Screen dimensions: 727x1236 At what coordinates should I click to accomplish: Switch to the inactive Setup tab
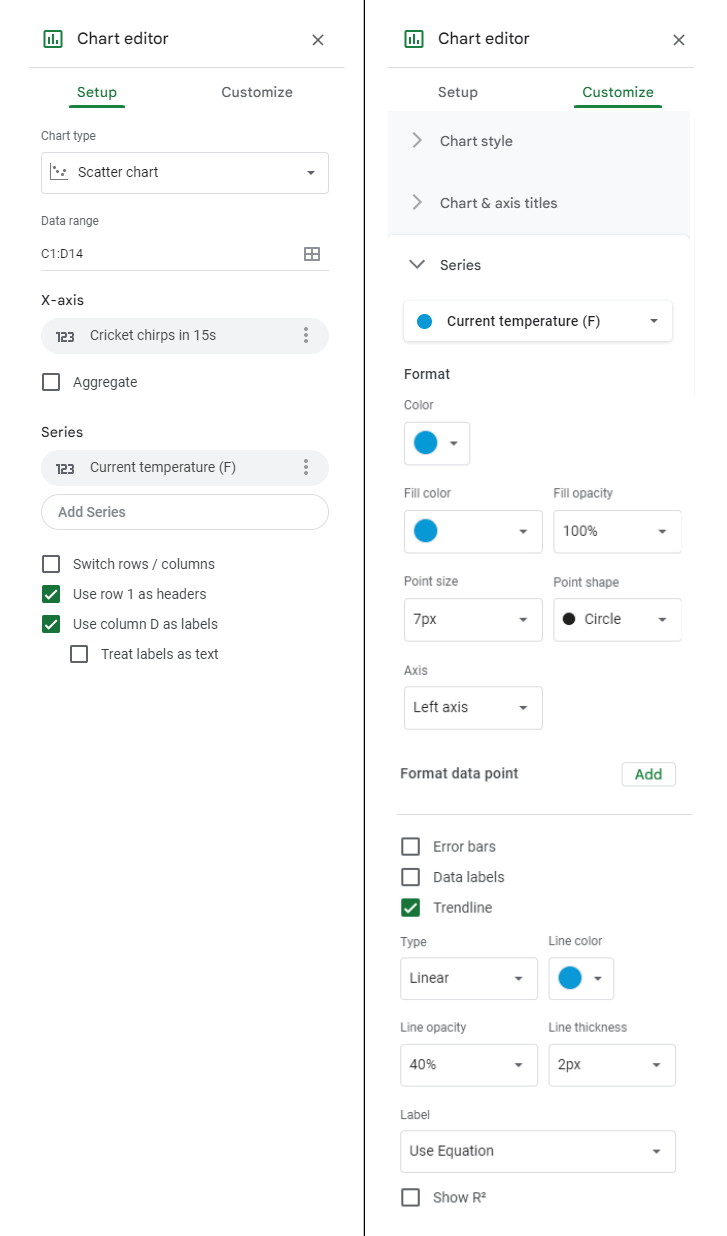tap(458, 92)
